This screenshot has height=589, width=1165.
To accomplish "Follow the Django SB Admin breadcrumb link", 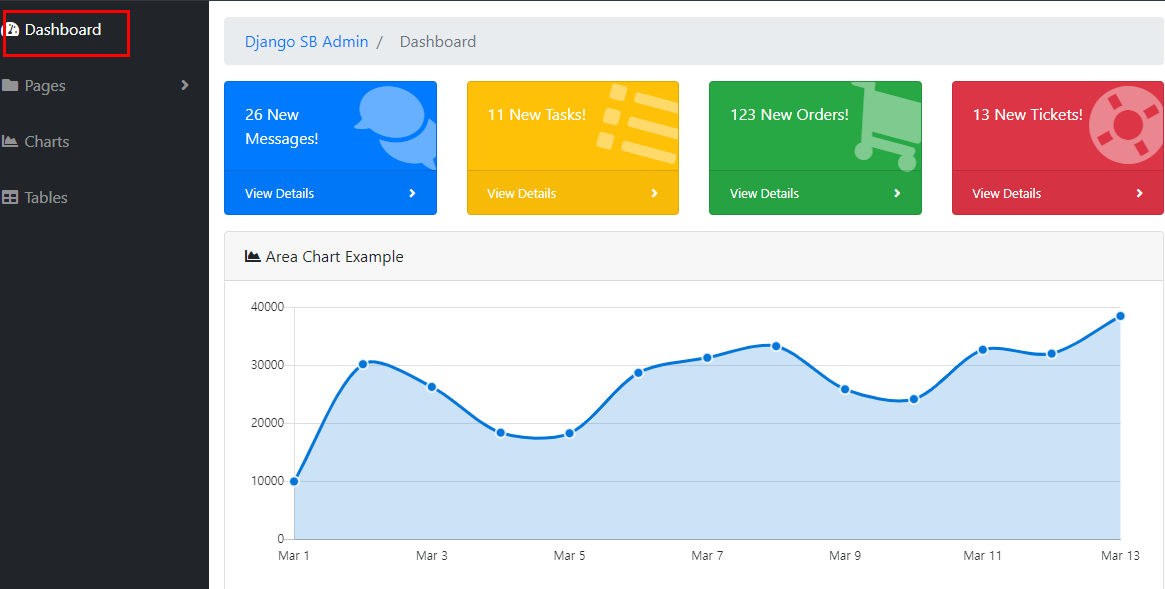I will click(x=307, y=42).
